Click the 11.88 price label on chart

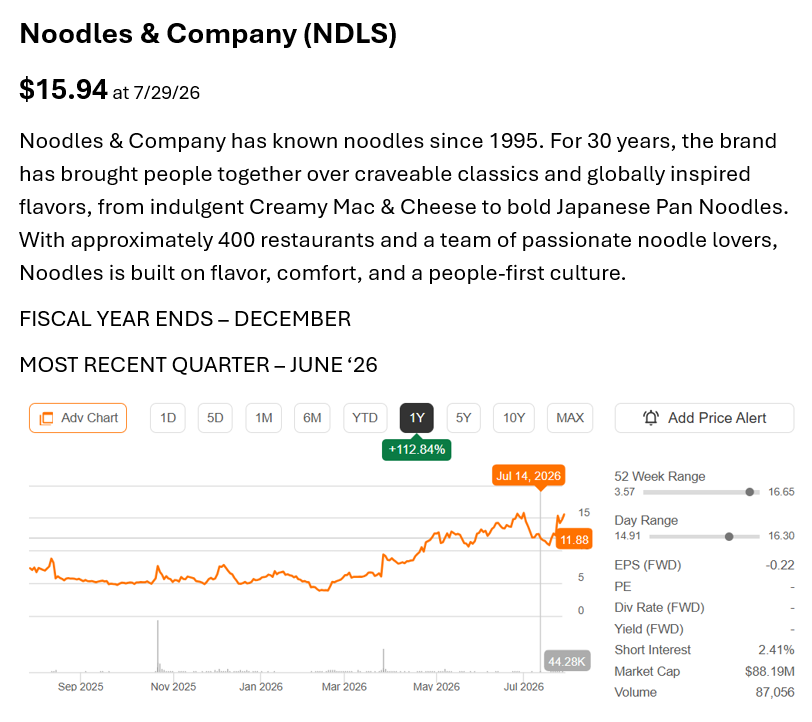click(574, 540)
